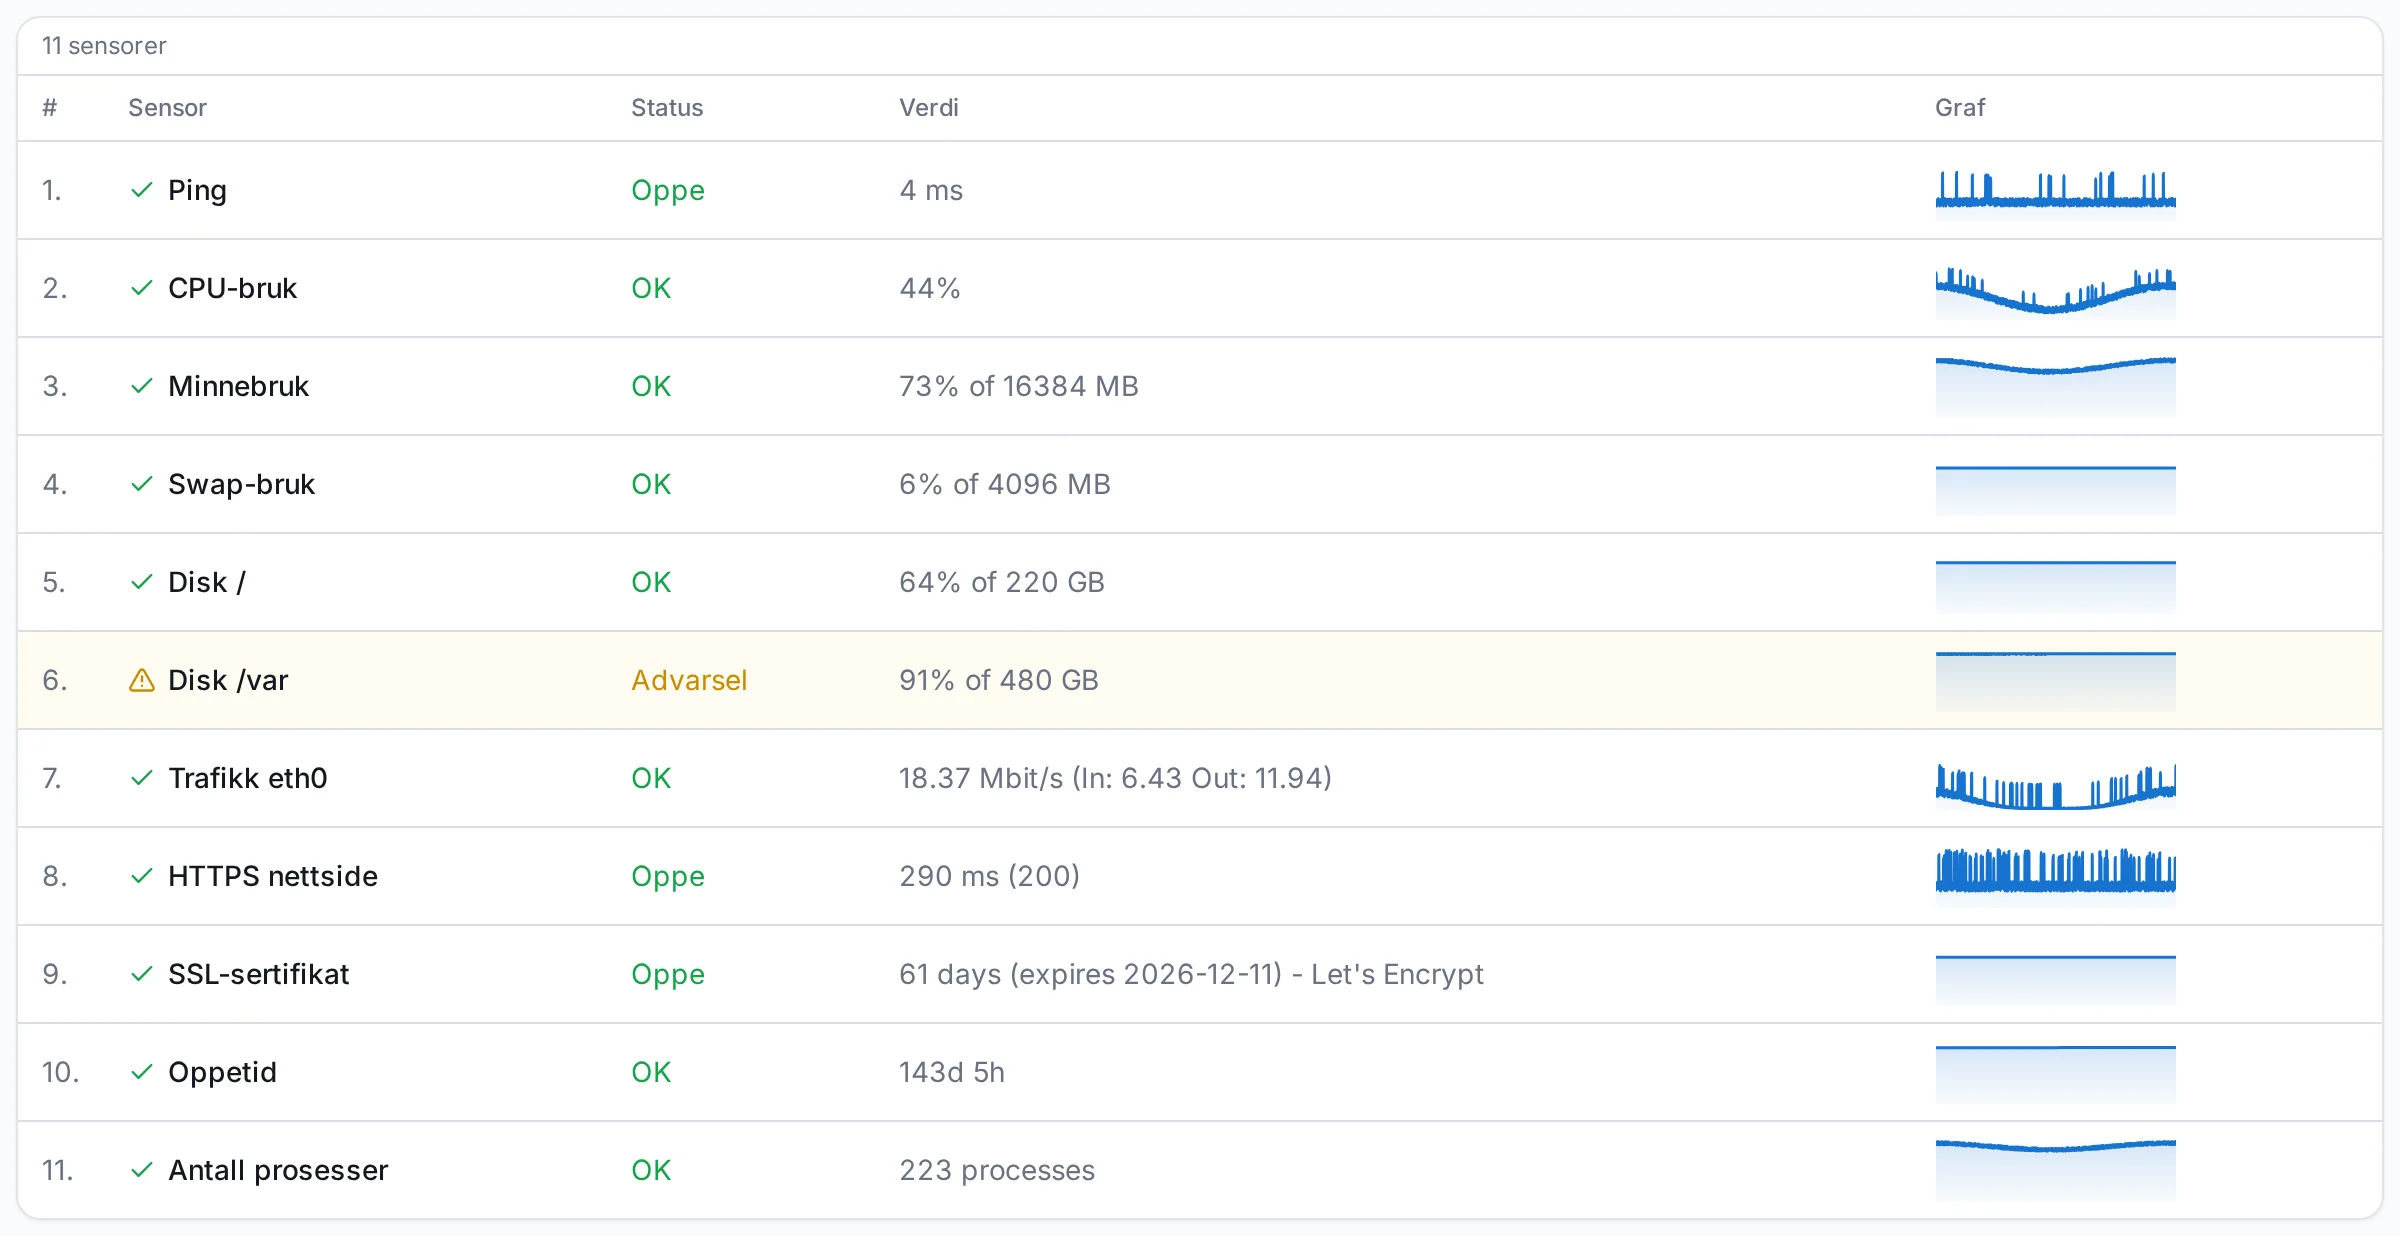Image resolution: width=2400 pixels, height=1236 pixels.
Task: Click the Oppe status in Ping row
Action: tap(668, 190)
